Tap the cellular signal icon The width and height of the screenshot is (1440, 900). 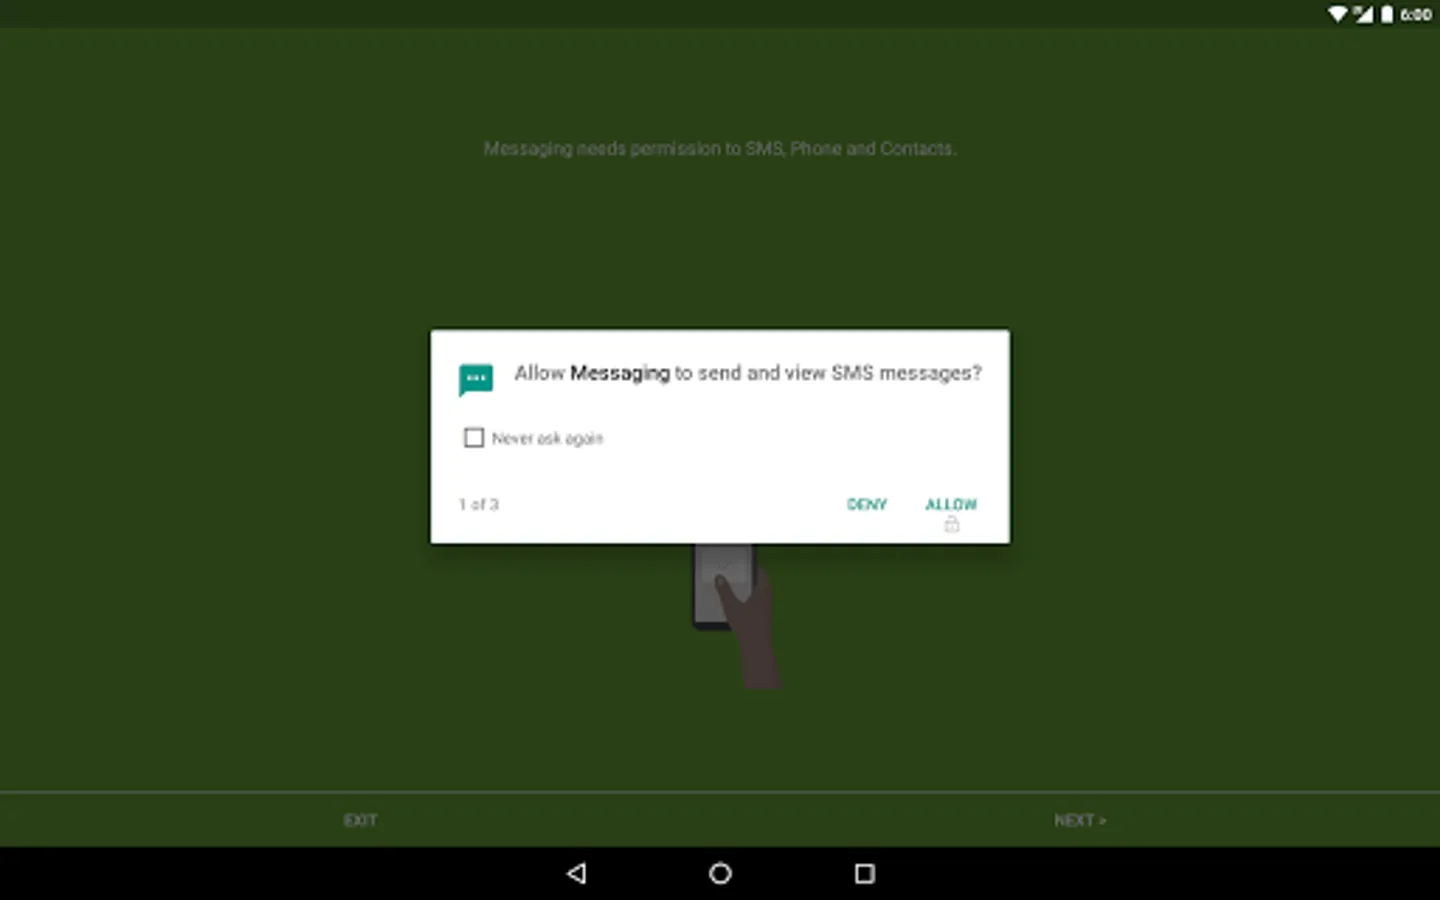[x=1363, y=14]
